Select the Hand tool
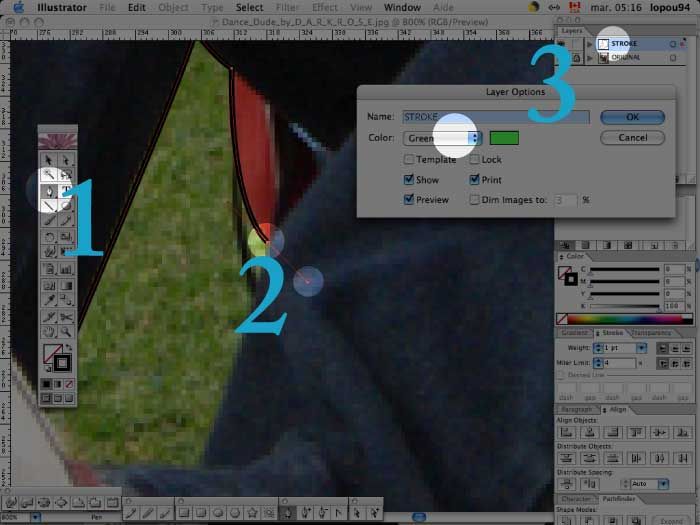 (49, 332)
